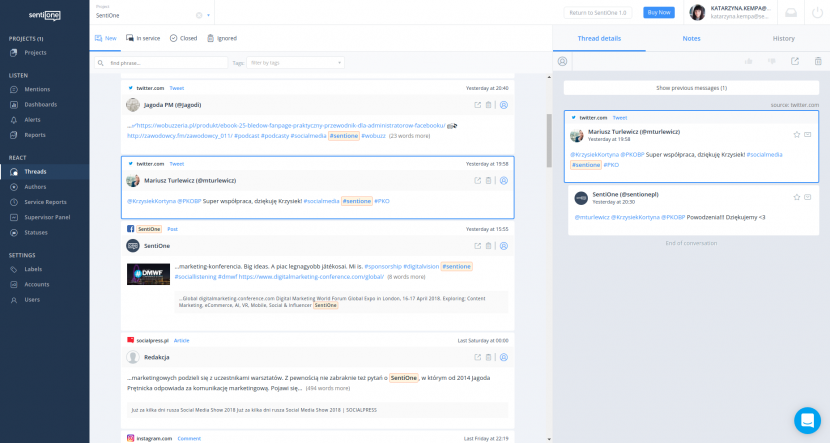Go to Alerts in the Listen menu

(x=34, y=119)
